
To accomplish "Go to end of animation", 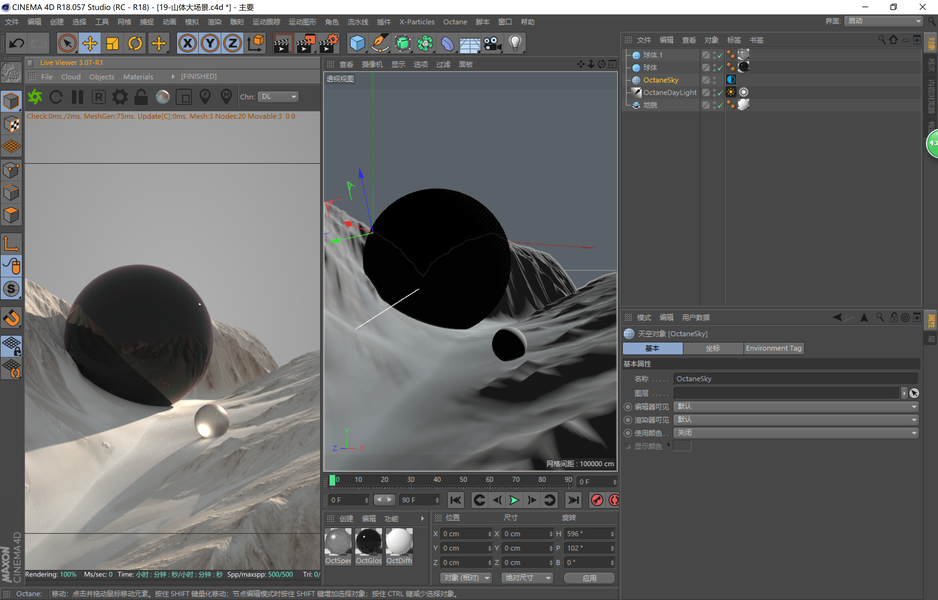I will 573,500.
